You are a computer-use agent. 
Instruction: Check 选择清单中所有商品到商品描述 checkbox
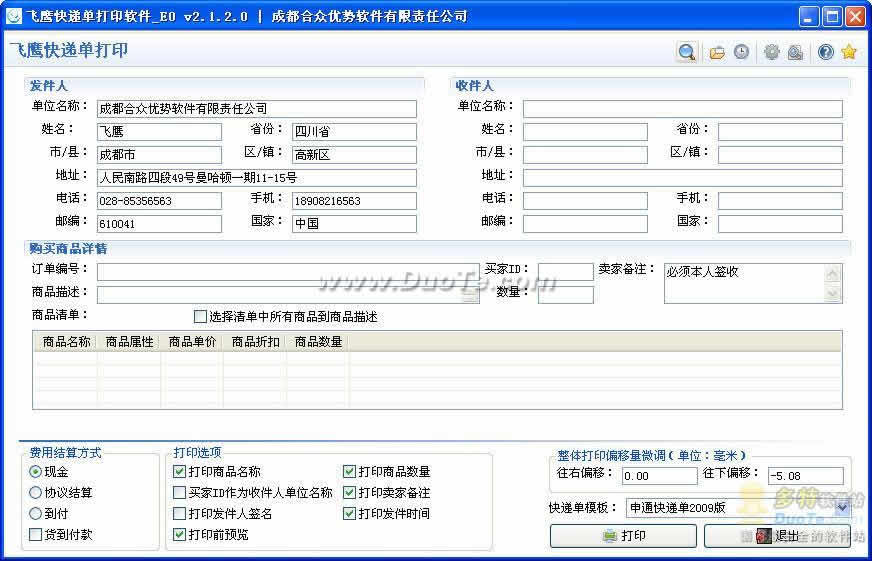pos(200,316)
